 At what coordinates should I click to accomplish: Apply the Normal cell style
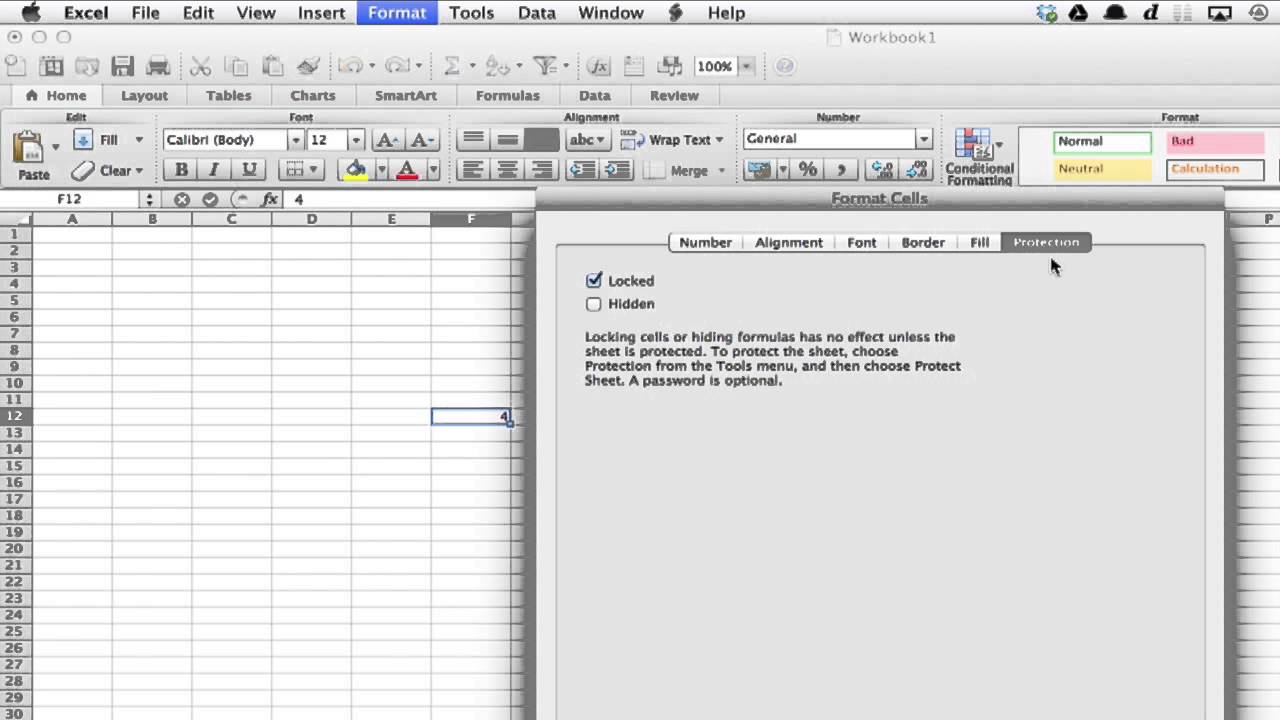click(x=1102, y=142)
